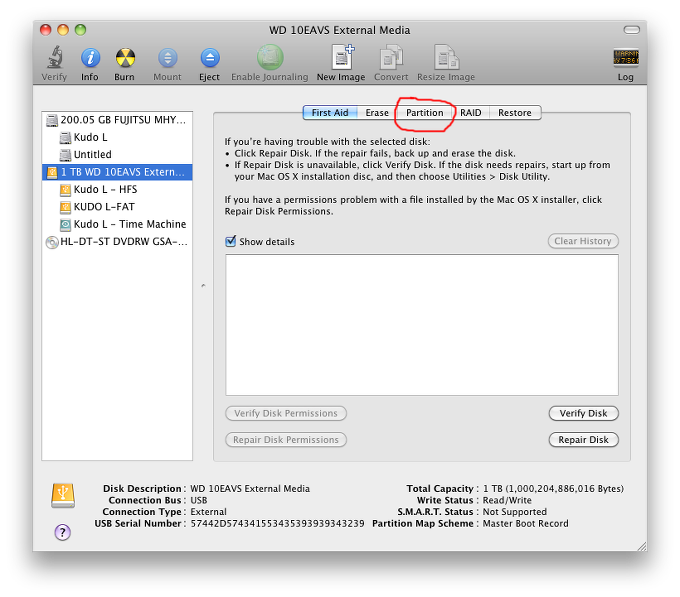Select the 200.05 GB FUJITSU disk row
This screenshot has height=597, width=680.
[117, 120]
